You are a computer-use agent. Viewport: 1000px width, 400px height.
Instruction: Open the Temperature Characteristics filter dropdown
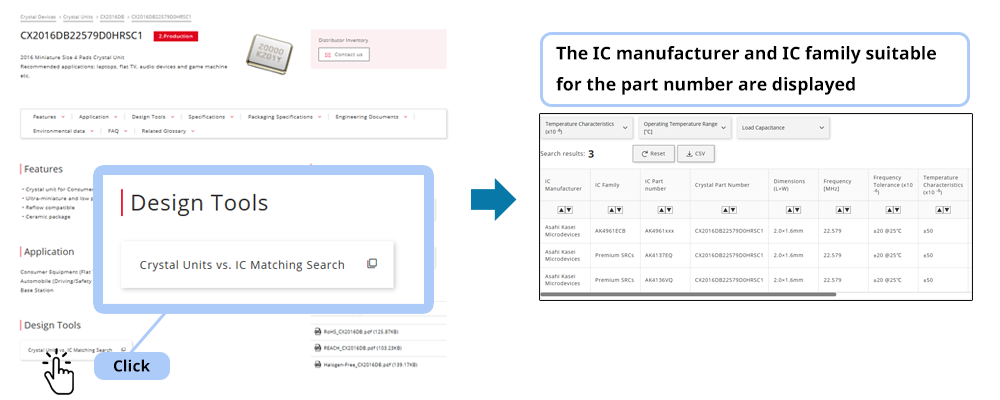tap(587, 128)
